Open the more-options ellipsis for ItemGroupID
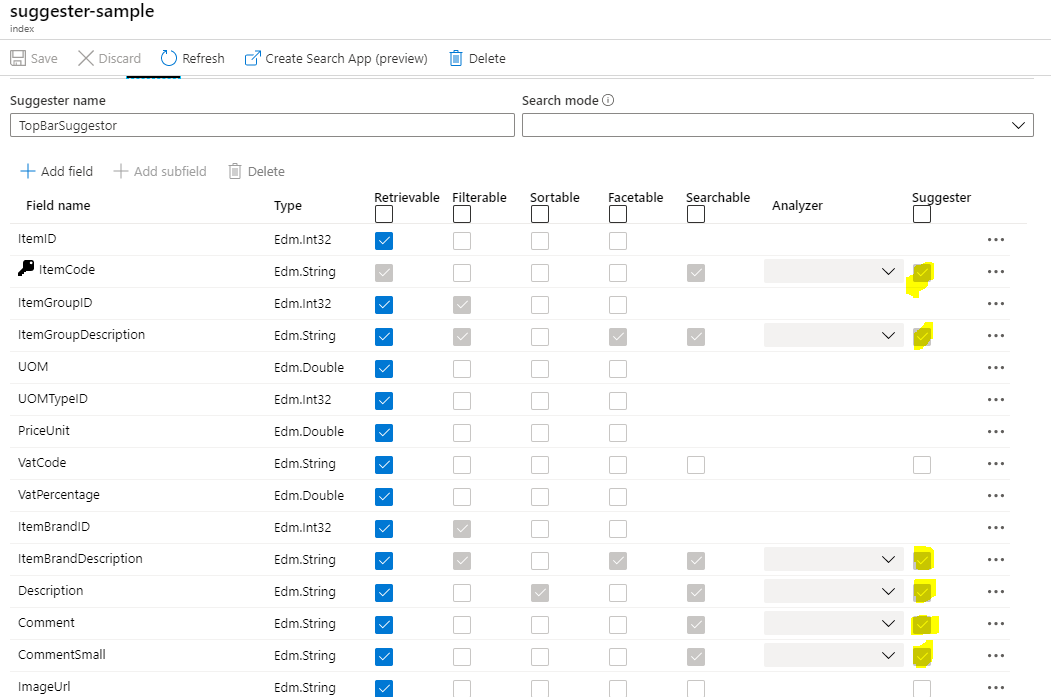Image resolution: width=1051 pixels, height=697 pixels. [x=996, y=304]
